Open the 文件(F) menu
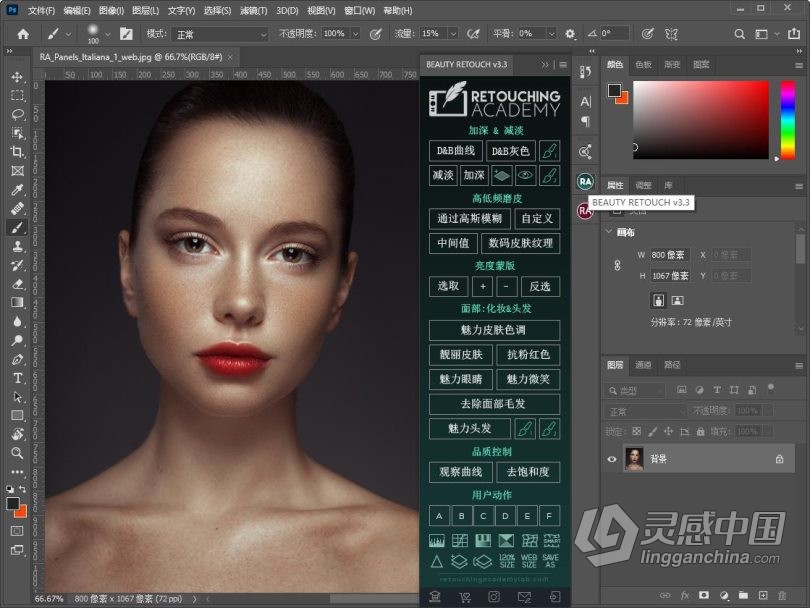The width and height of the screenshot is (810, 608). pos(41,10)
